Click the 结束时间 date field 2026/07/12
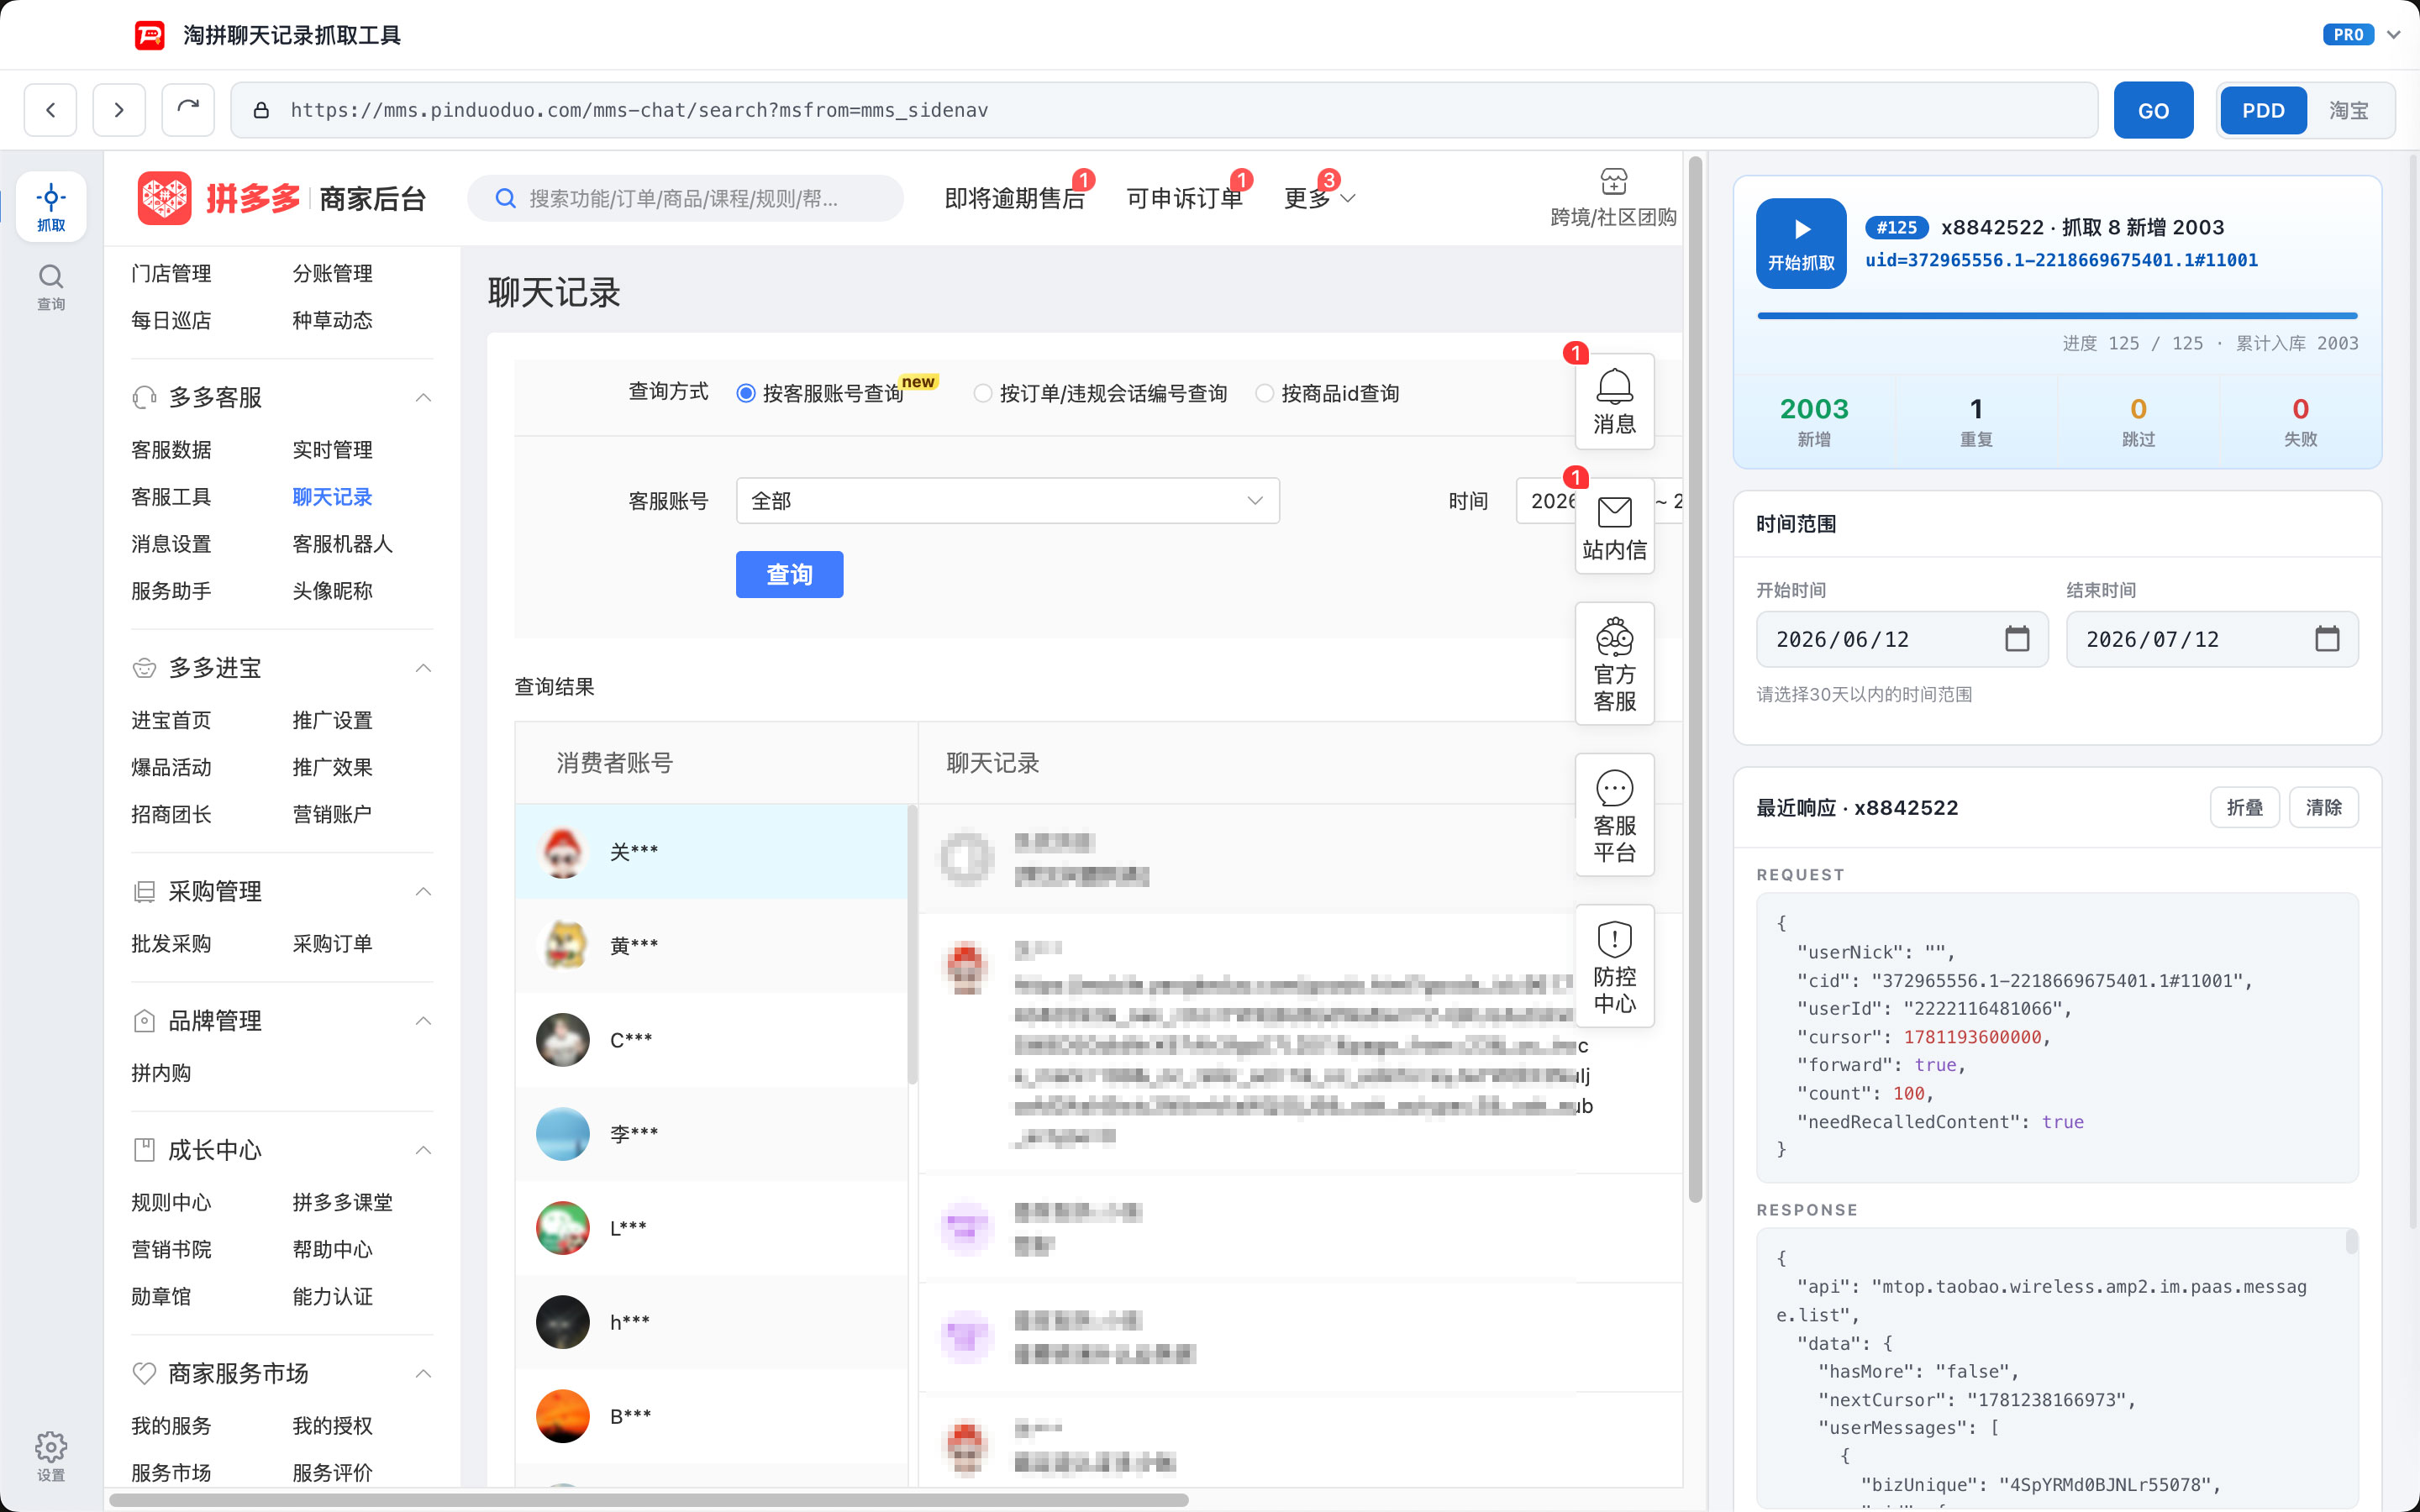The height and width of the screenshot is (1512, 2420). [2212, 639]
